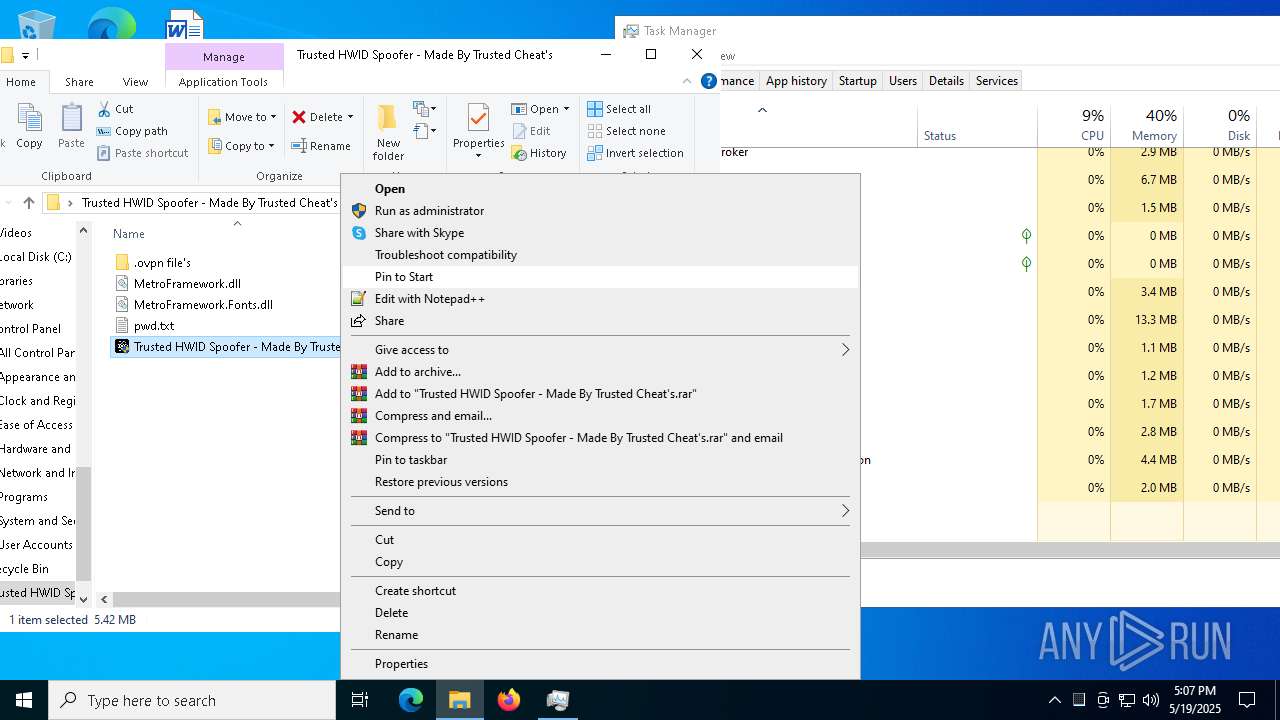Click the File Explorer help question icon

pyautogui.click(x=709, y=81)
